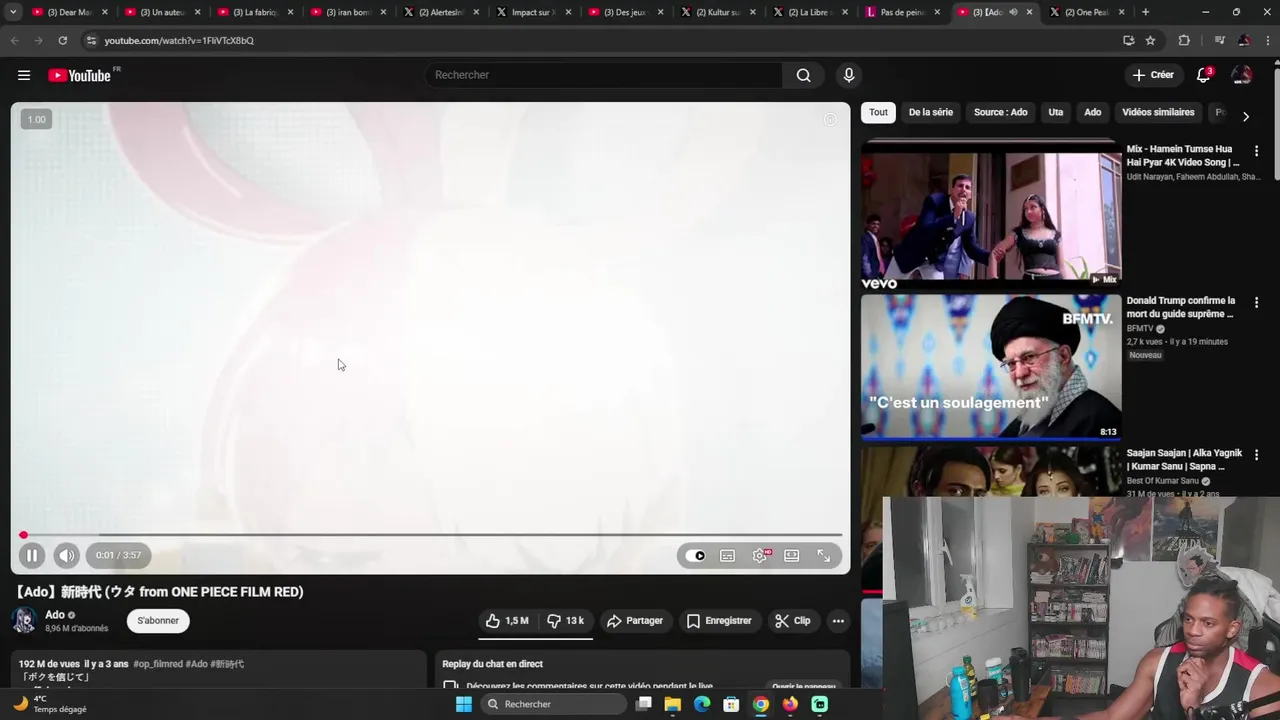Select the Uta filter chip
This screenshot has height=720, width=1280.
(1056, 113)
